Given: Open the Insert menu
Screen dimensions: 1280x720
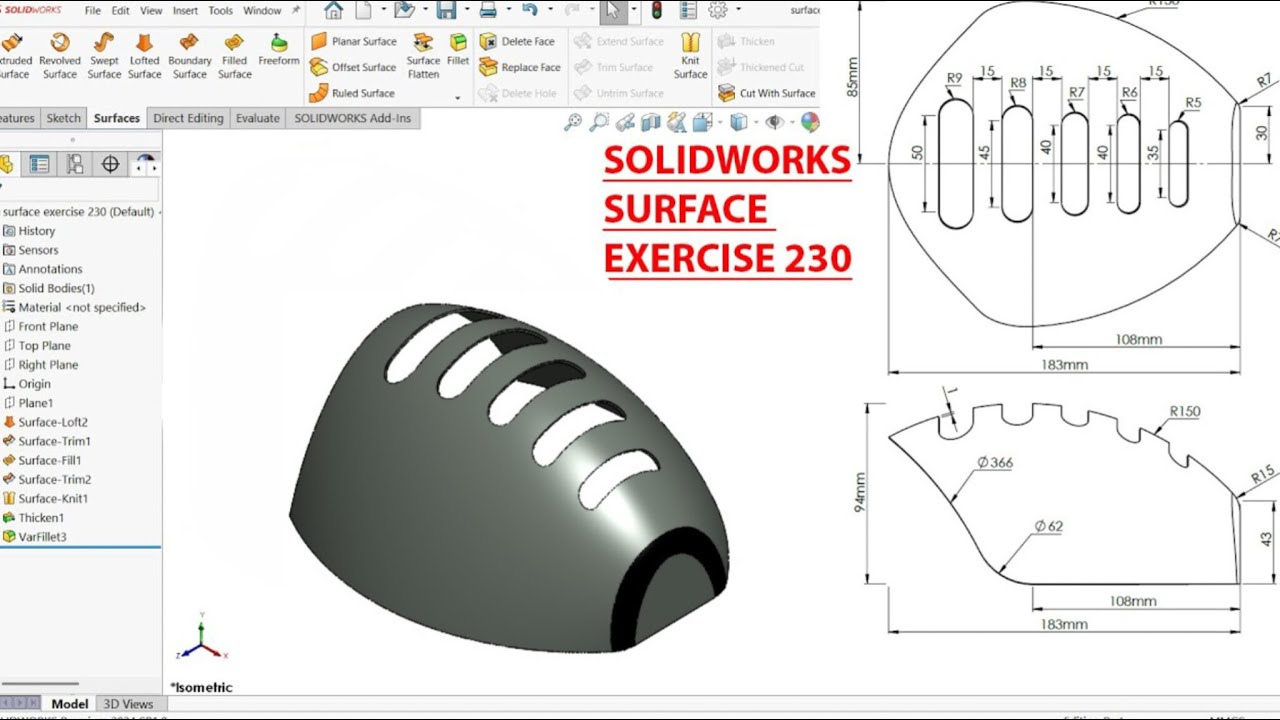Looking at the screenshot, I should (x=185, y=11).
